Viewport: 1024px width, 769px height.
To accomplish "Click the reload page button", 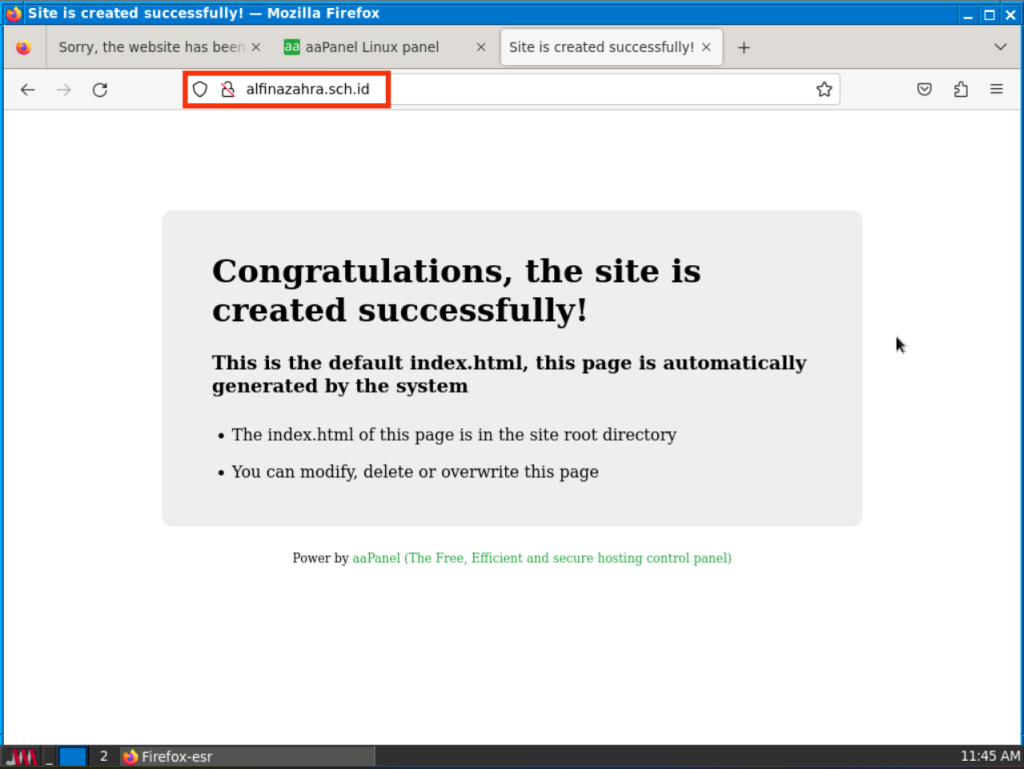I will 100,90.
